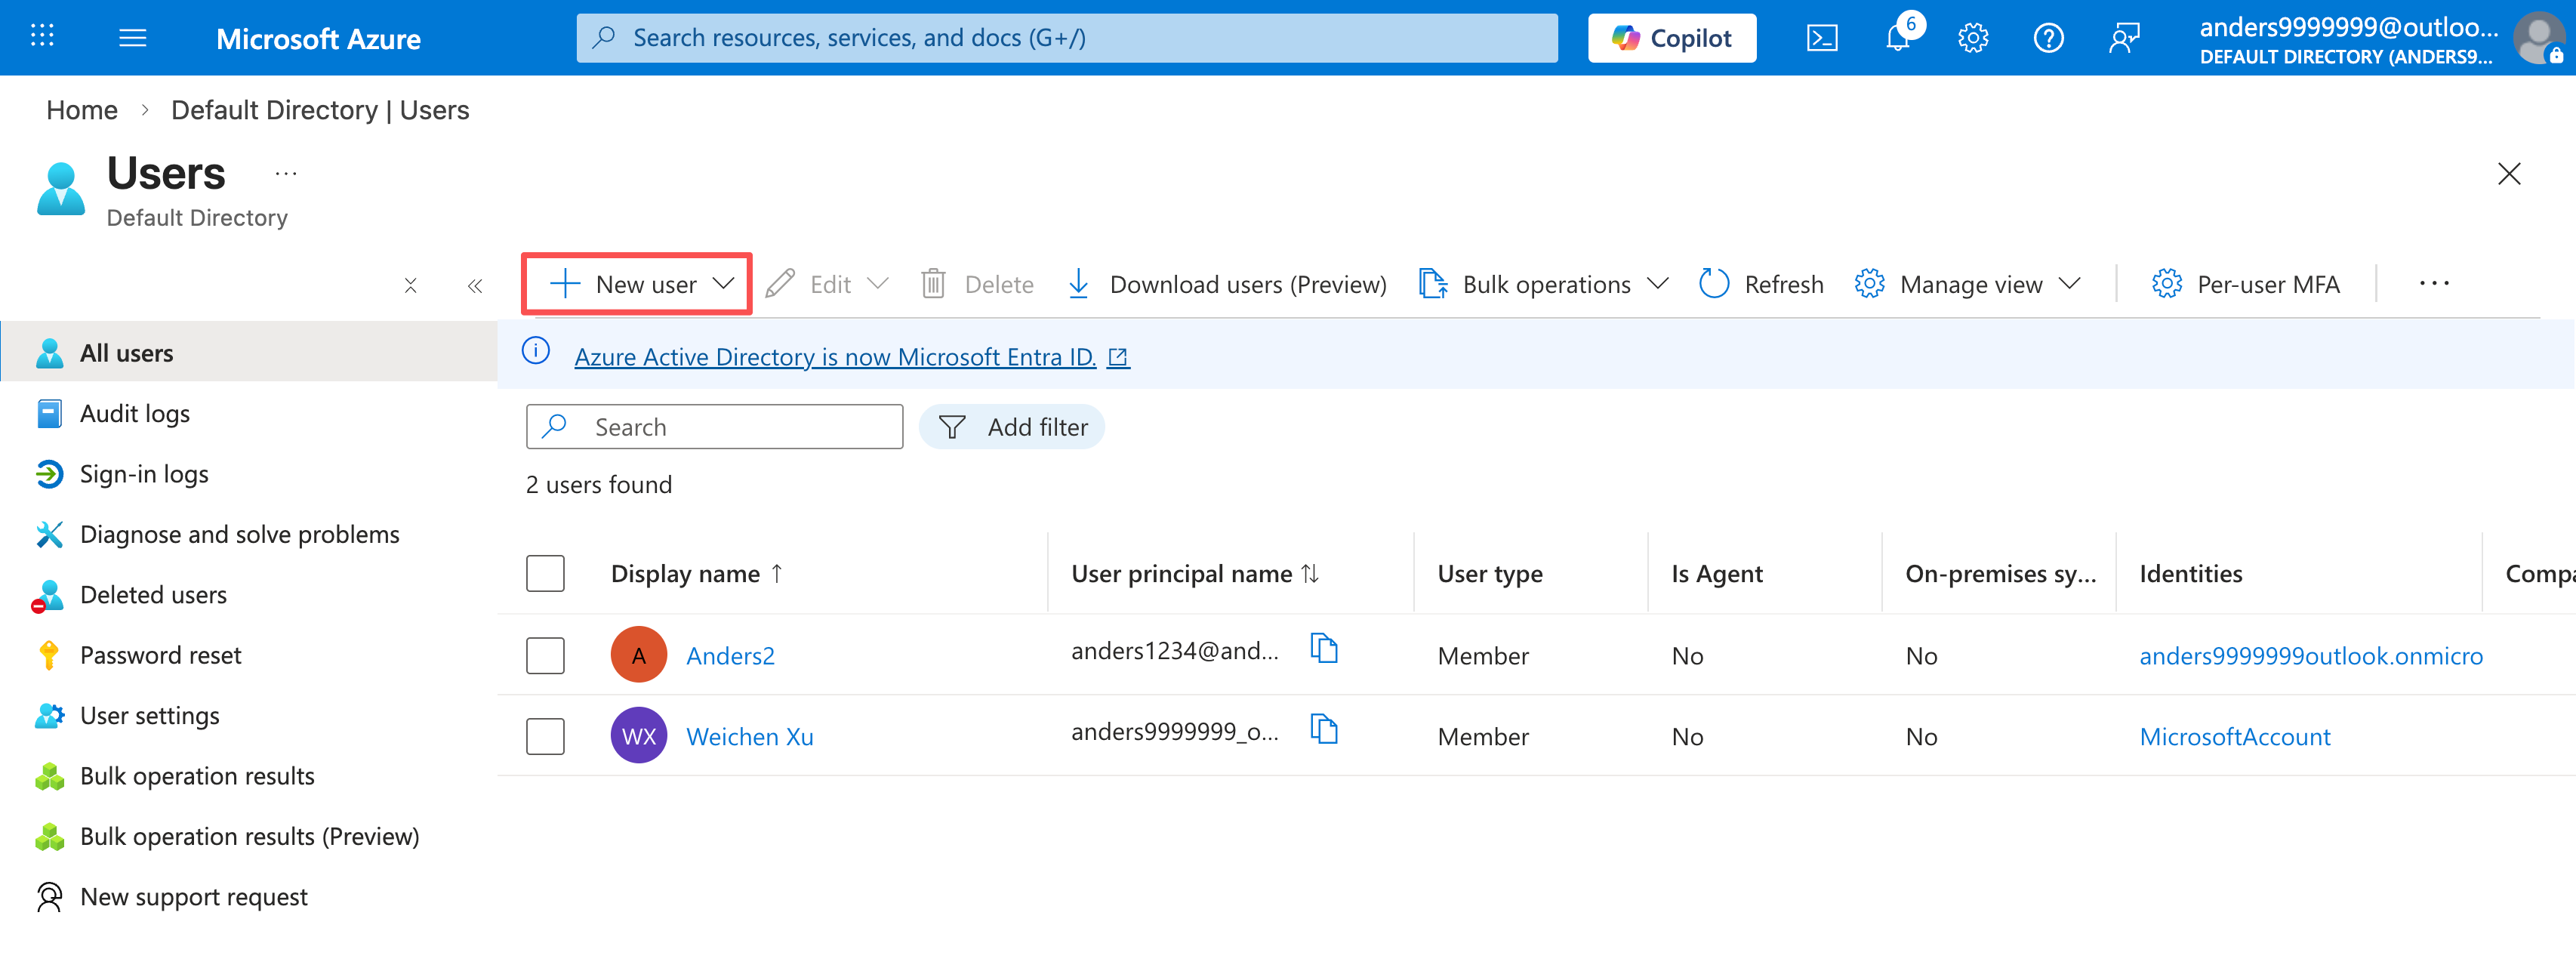Navigate to Sign-in logs
The image size is (2576, 971).
(x=144, y=473)
